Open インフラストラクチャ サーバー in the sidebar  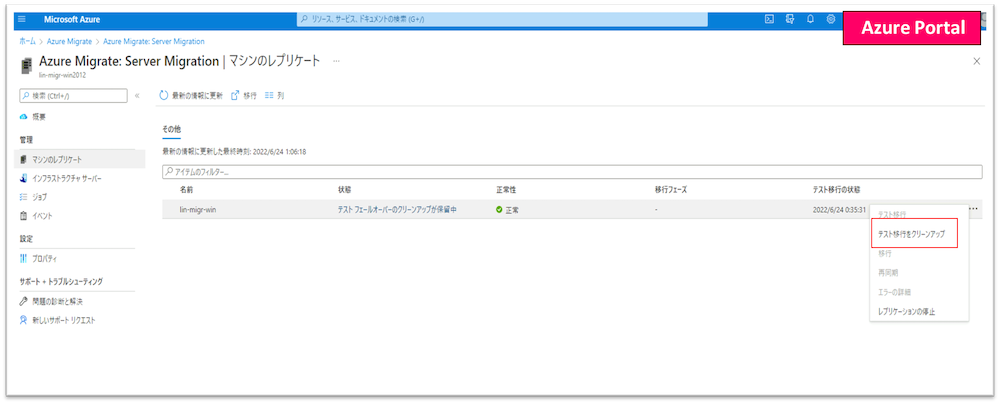(66, 178)
